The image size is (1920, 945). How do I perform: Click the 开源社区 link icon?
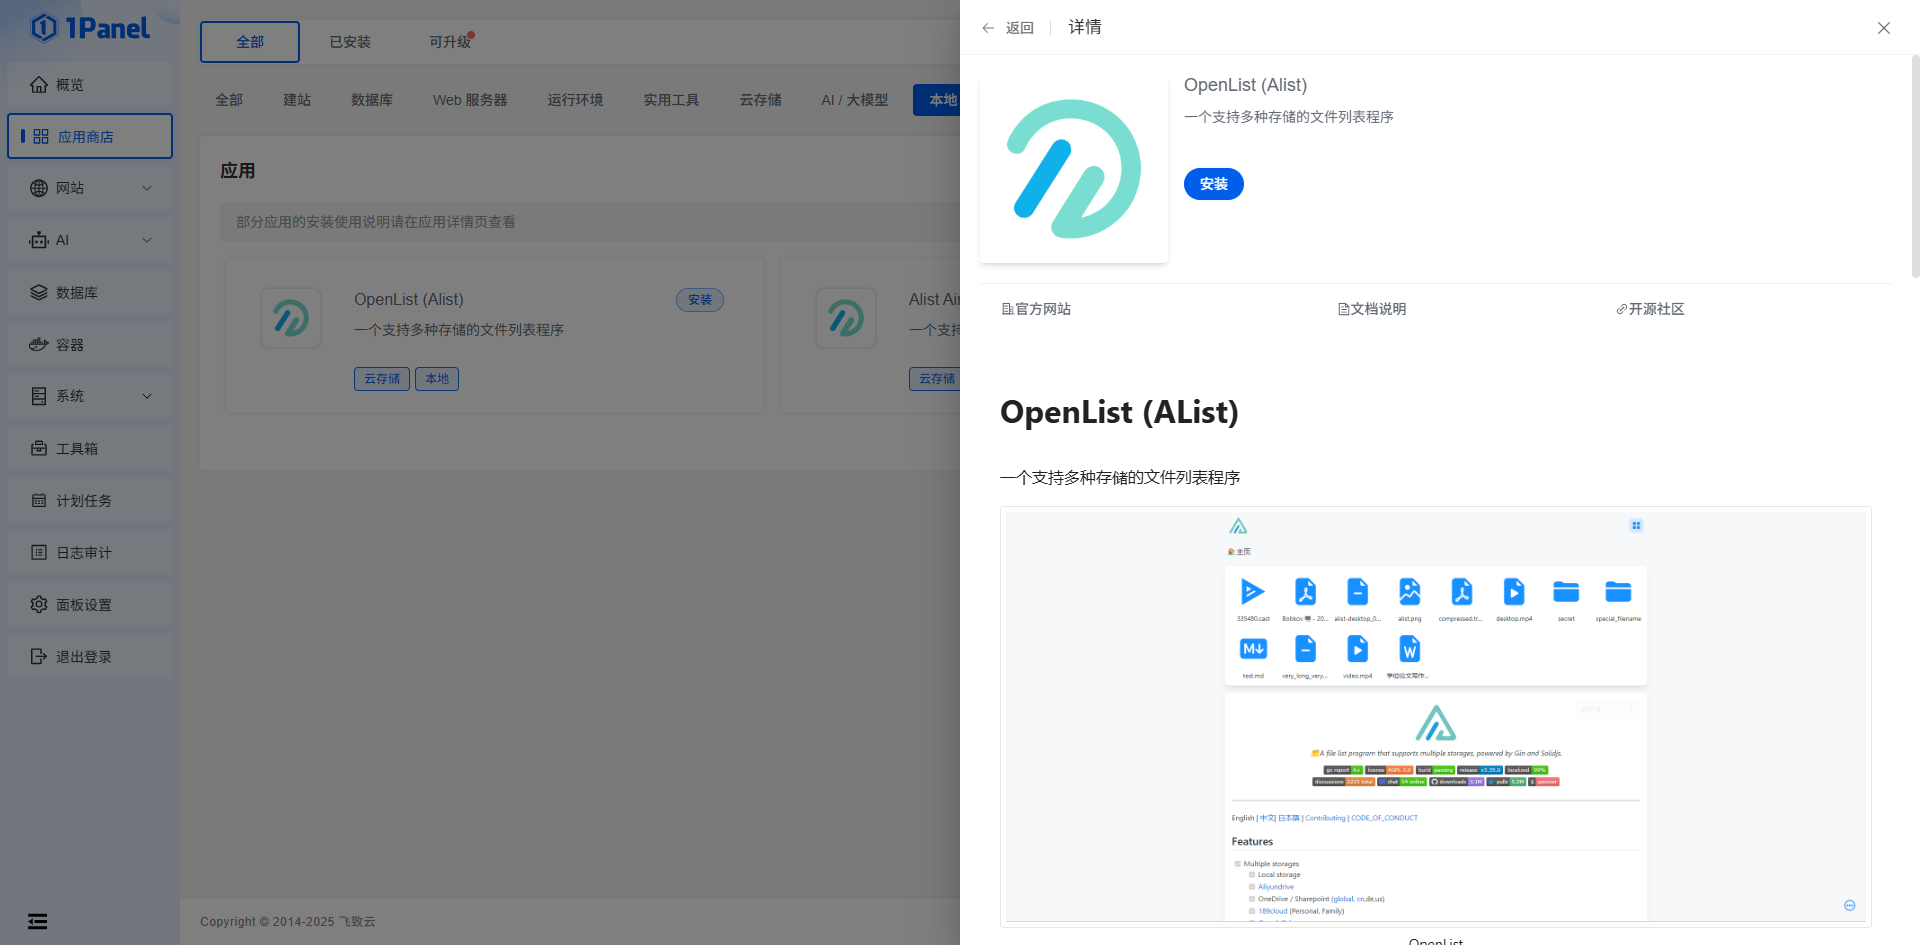tap(1622, 309)
